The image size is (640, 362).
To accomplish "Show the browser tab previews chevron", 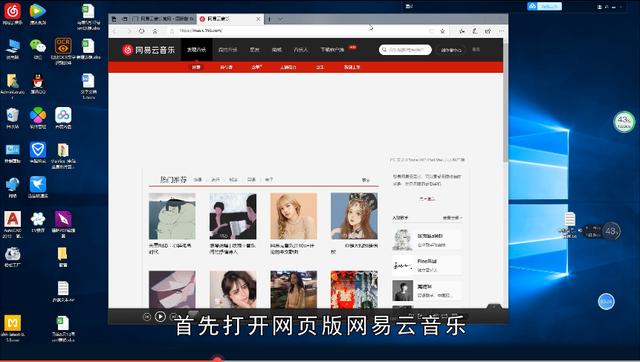I will click(280, 19).
